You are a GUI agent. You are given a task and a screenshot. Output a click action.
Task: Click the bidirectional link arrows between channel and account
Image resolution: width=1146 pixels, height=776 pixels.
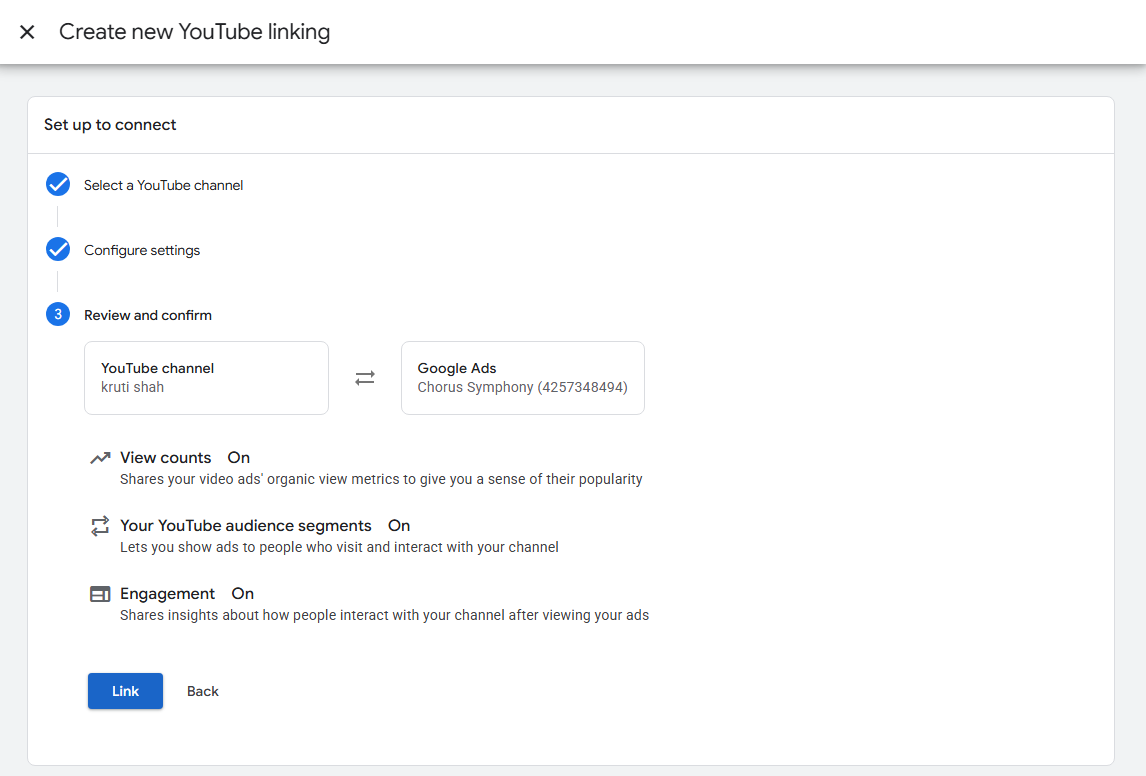click(364, 377)
